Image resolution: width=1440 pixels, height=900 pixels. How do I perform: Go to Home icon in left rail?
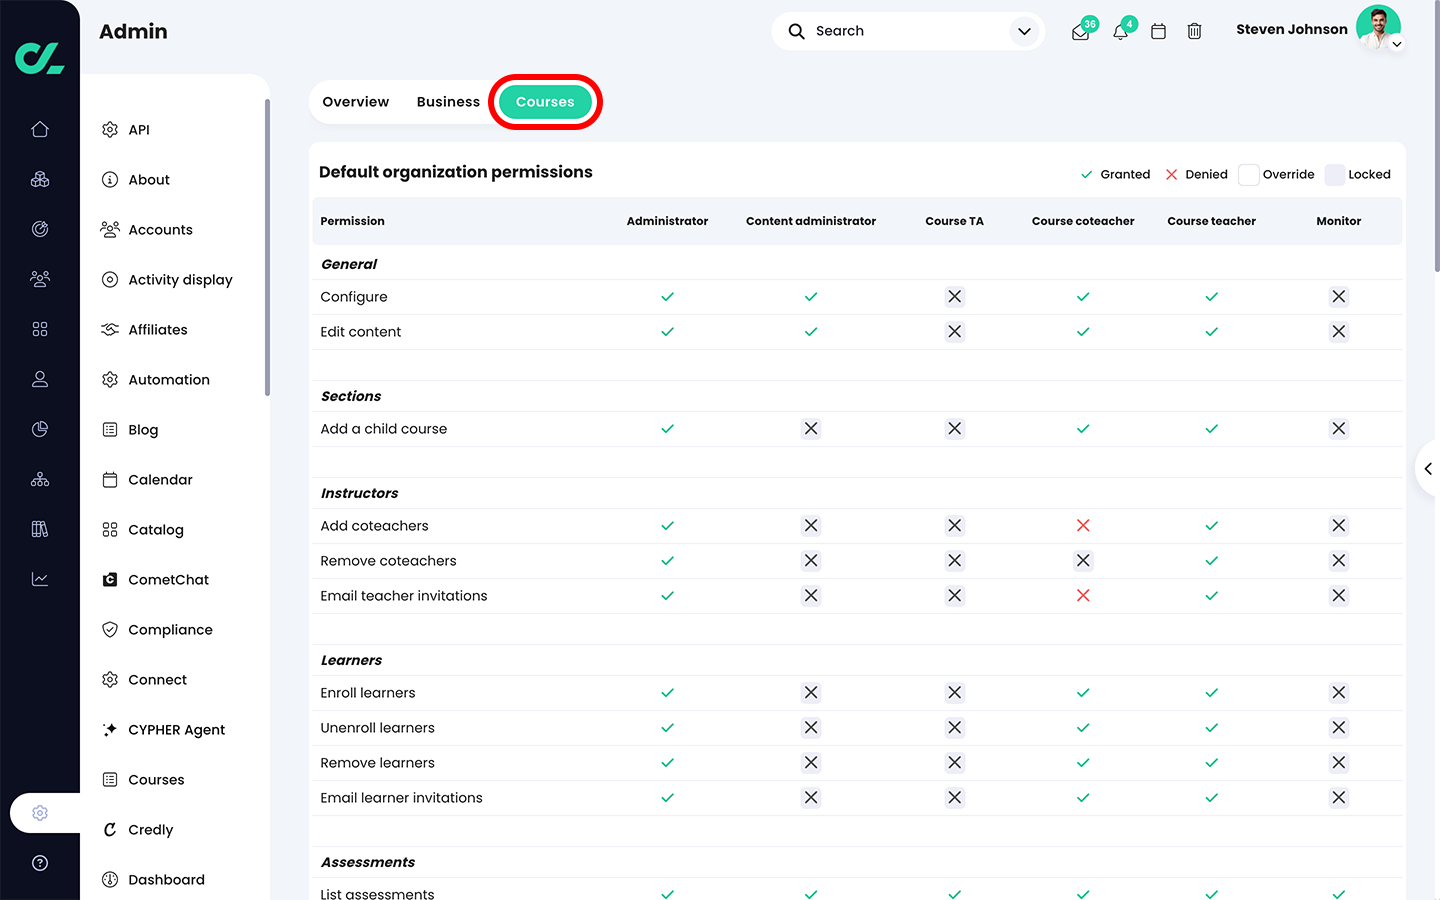(40, 129)
